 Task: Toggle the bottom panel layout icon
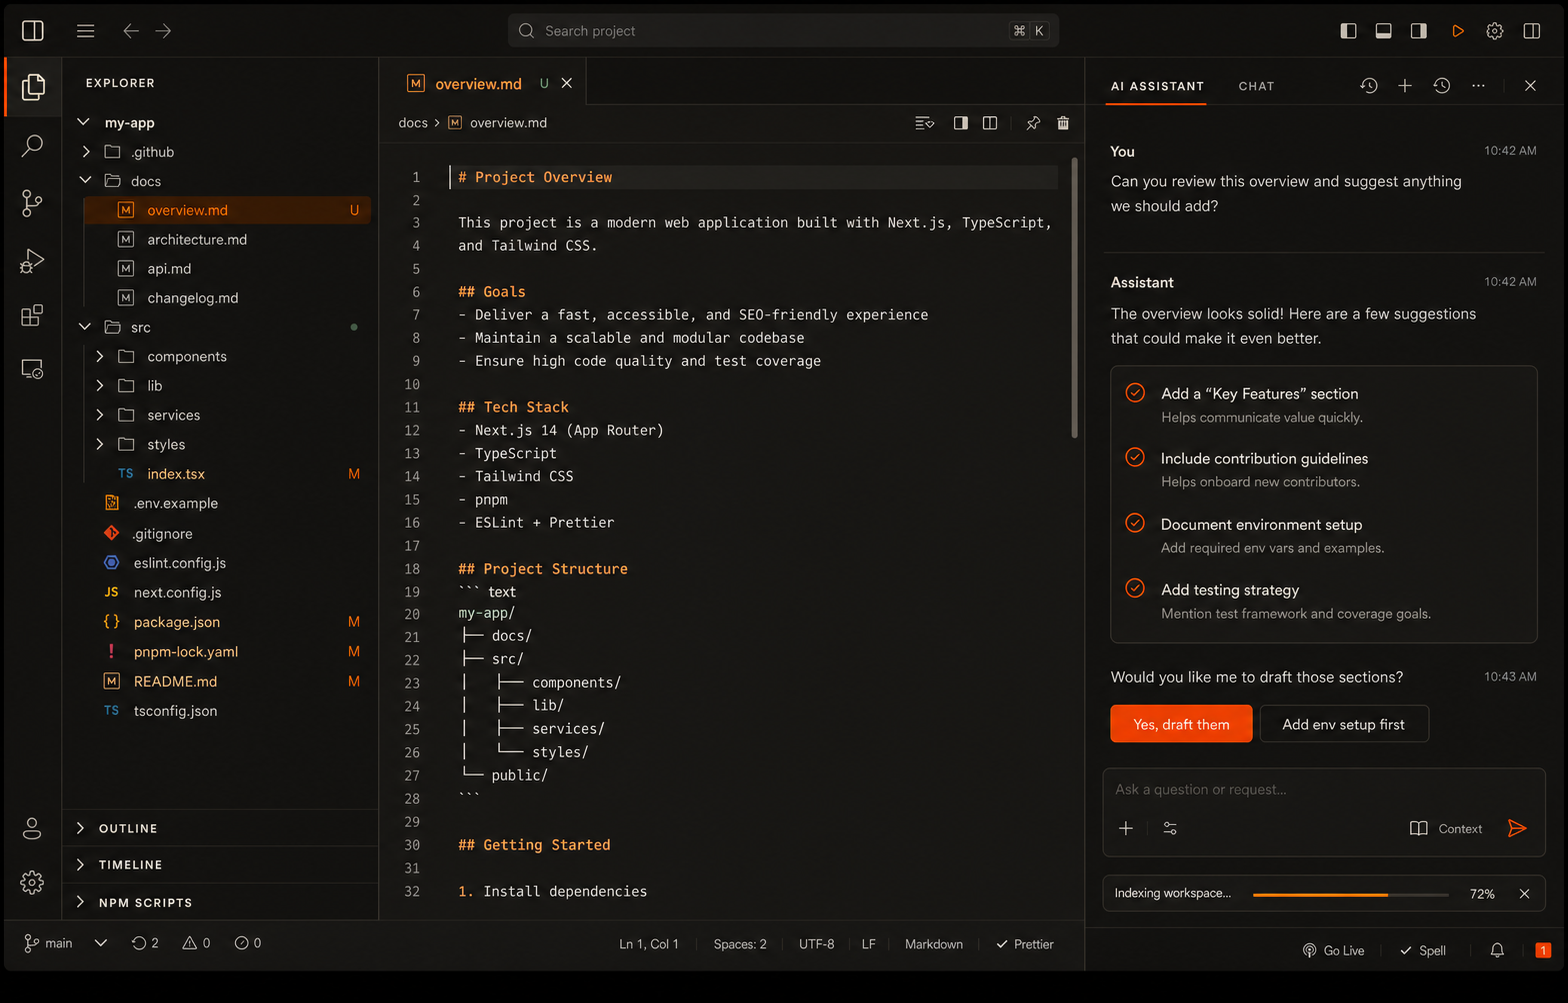click(x=1383, y=31)
